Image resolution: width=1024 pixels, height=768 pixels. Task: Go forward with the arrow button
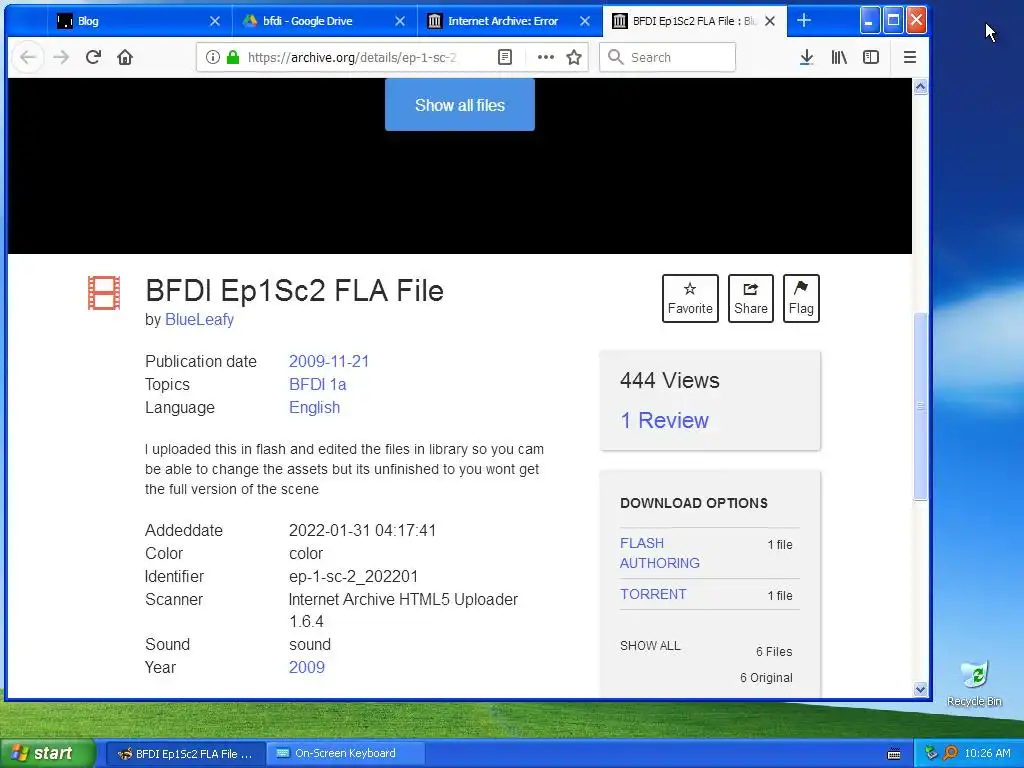pyautogui.click(x=61, y=57)
